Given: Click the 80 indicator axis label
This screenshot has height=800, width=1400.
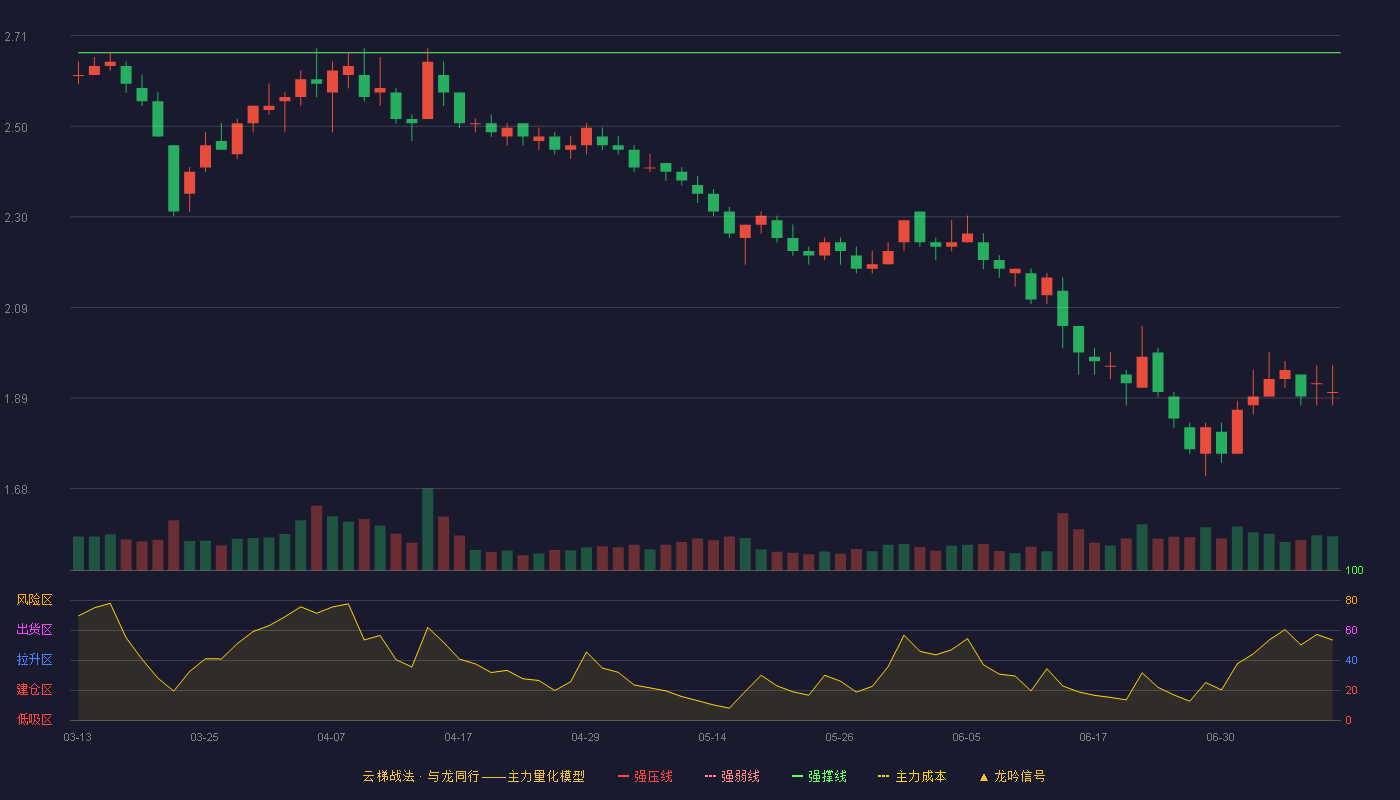Looking at the screenshot, I should (1351, 600).
